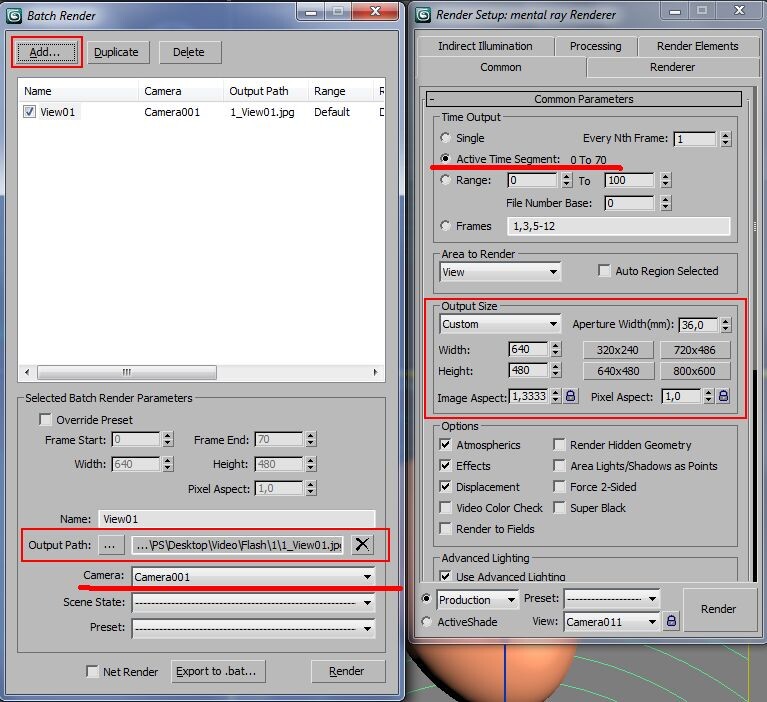This screenshot has height=702, width=767.
Task: Click the Batch Render title bar app icon
Action: tap(14, 16)
